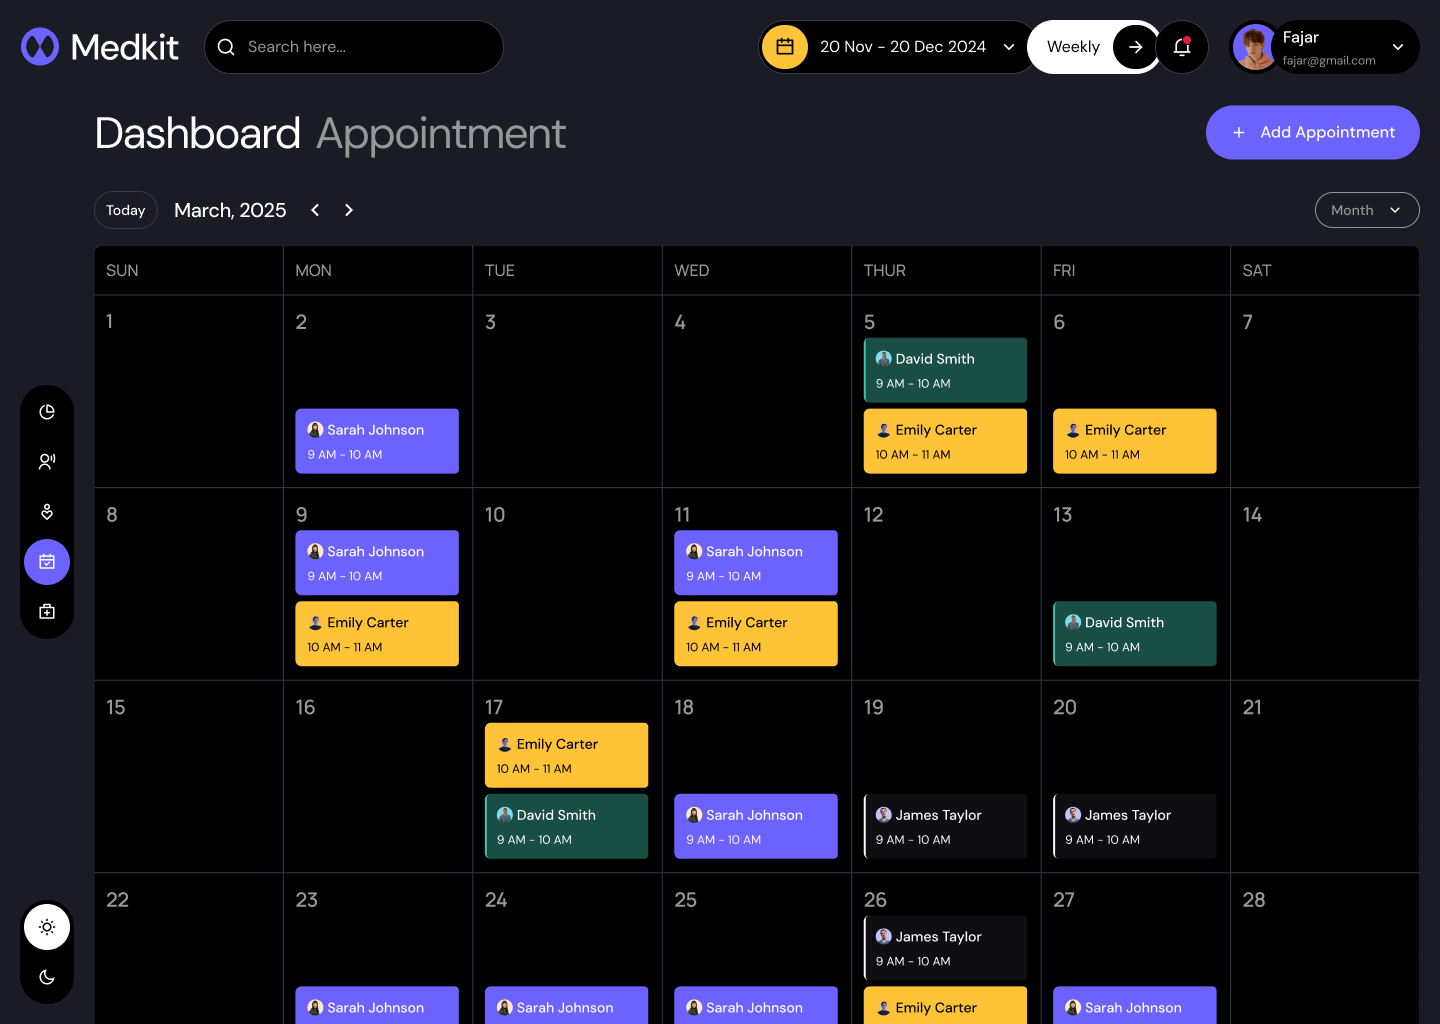Open the date range dropdown
This screenshot has height=1024, width=1440.
coord(1008,46)
